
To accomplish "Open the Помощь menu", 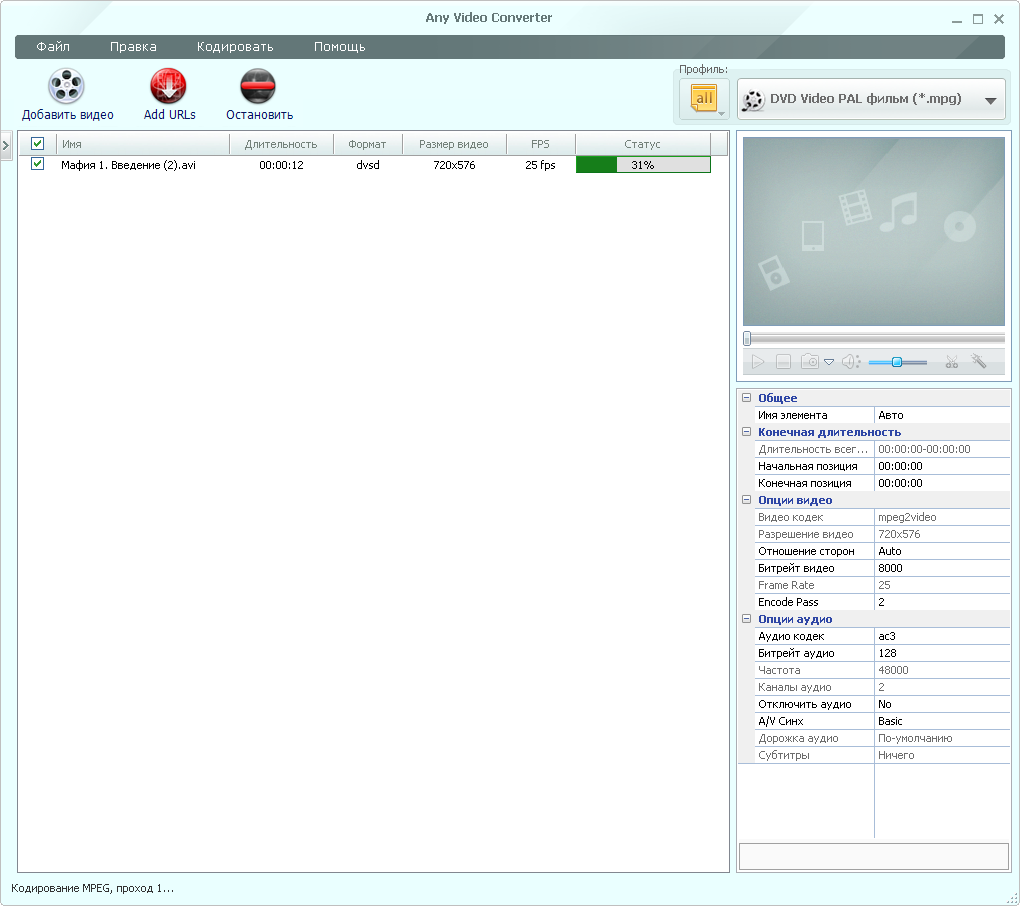I will (340, 47).
